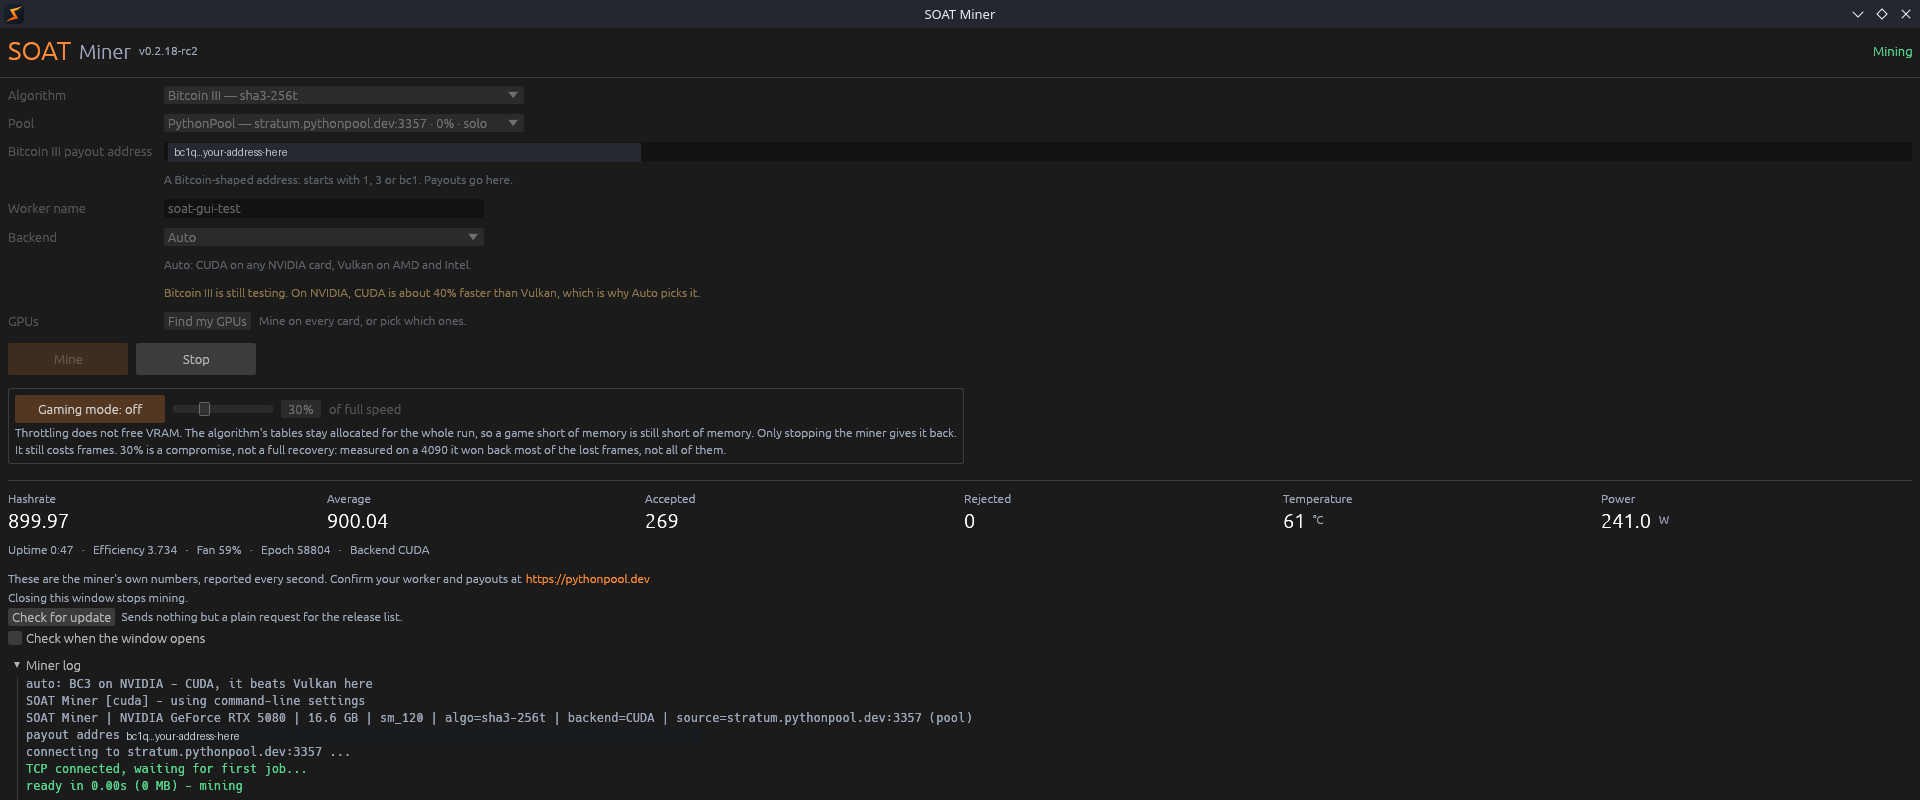This screenshot has height=800, width=1920.
Task: Click log line mentioning NVIDIA GeForce RTX 5080
Action: point(499,718)
